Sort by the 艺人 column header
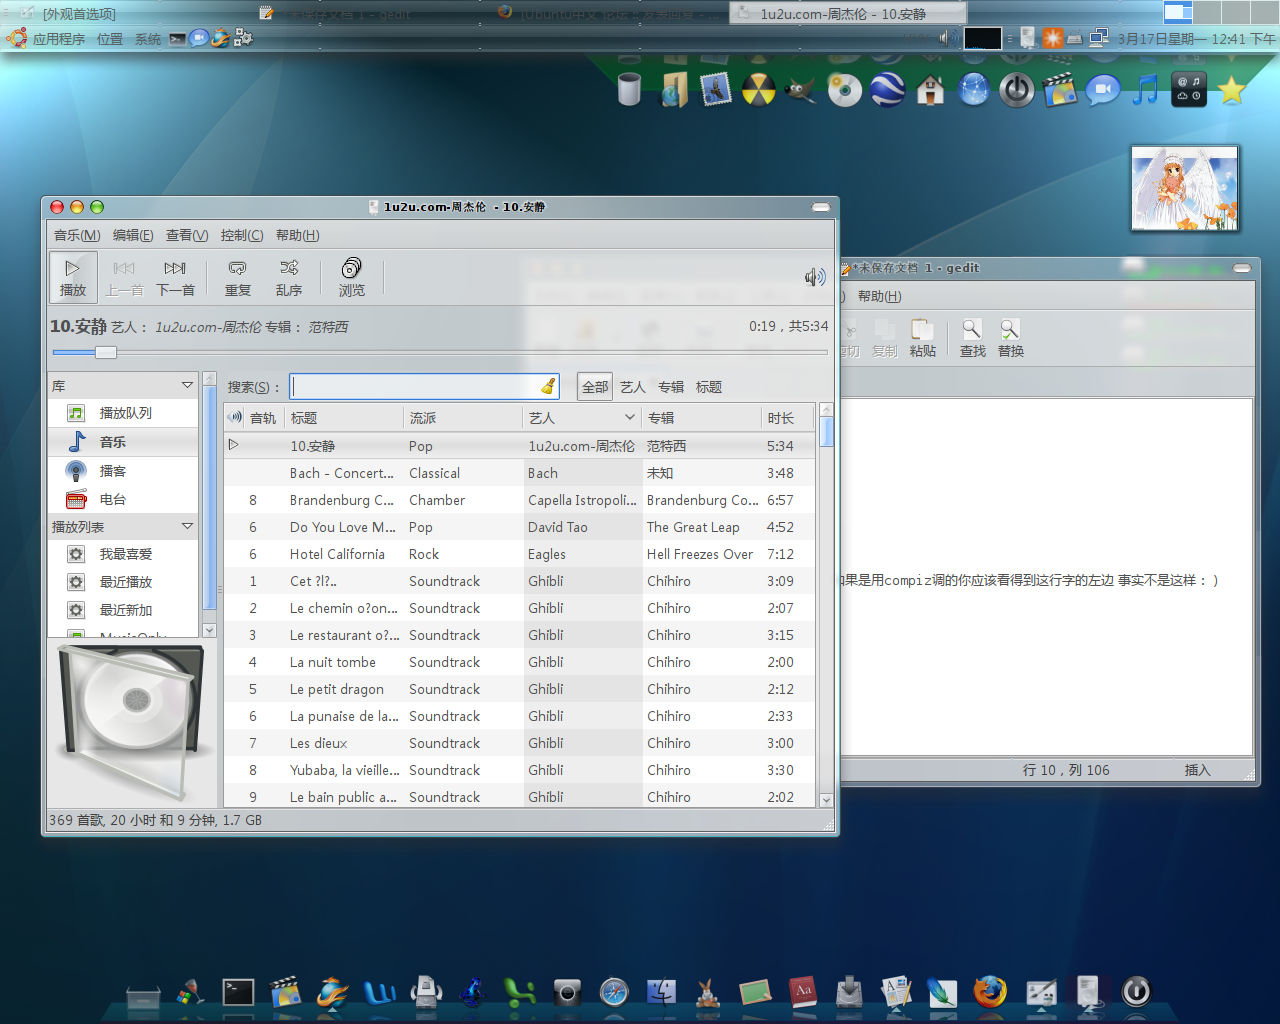Image resolution: width=1280 pixels, height=1024 pixels. pos(581,418)
